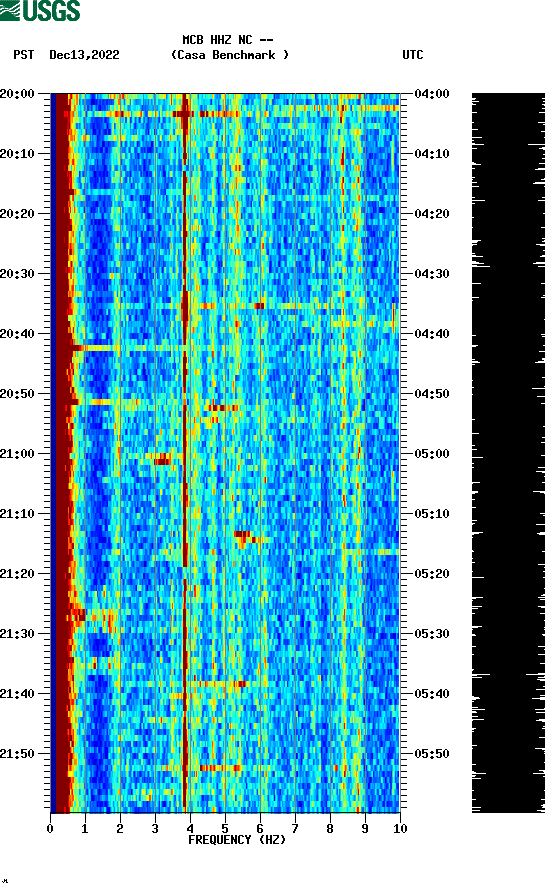Click the 05:00 UTC time label
Image resolution: width=552 pixels, height=892 pixels.
coord(432,453)
